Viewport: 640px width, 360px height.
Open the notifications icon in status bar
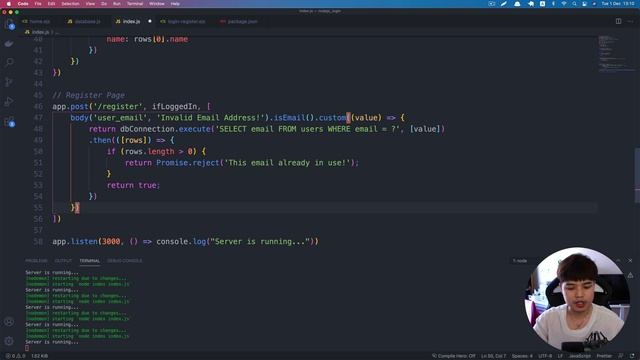[632, 356]
